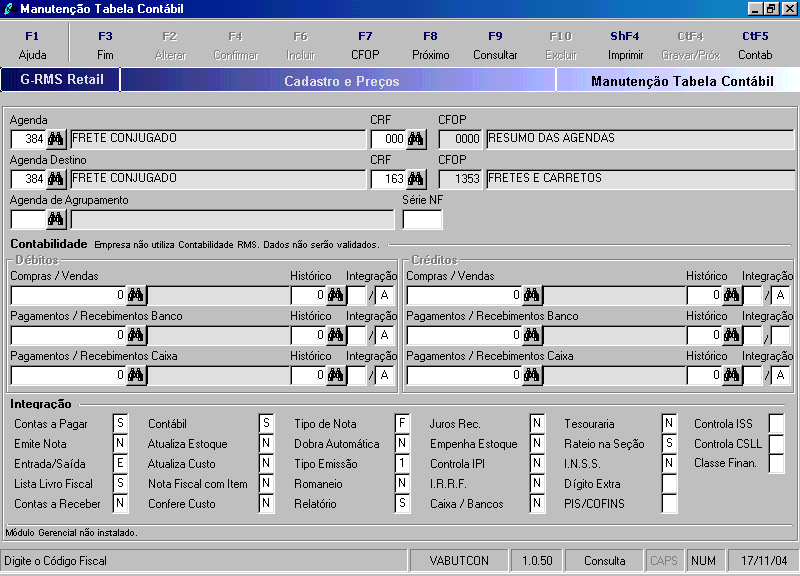Screen dimensions: 800x576
Task: Toggle the Tipo de Nota flag box
Action: pos(403,423)
